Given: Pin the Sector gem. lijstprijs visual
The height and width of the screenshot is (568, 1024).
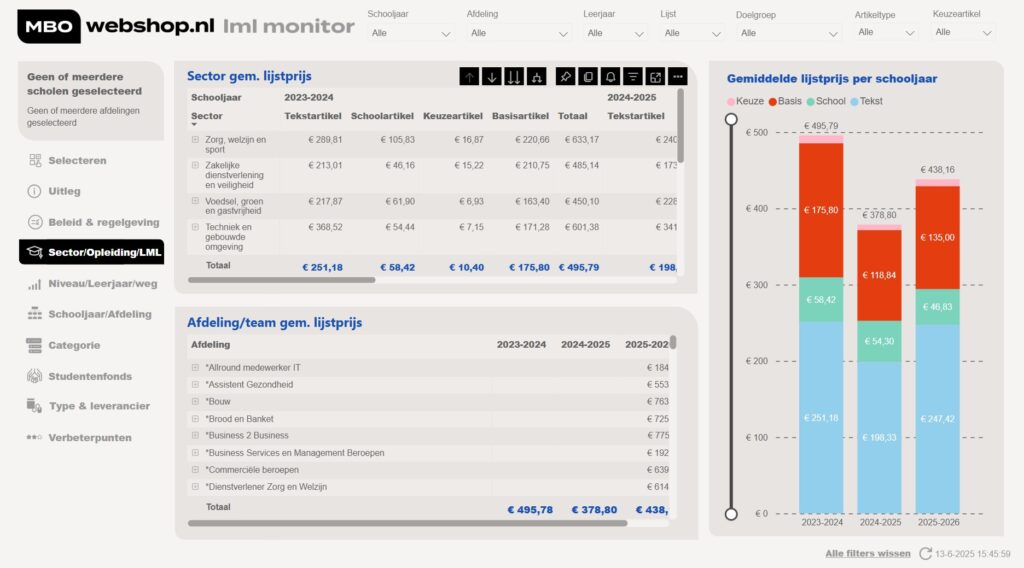Looking at the screenshot, I should (x=565, y=77).
